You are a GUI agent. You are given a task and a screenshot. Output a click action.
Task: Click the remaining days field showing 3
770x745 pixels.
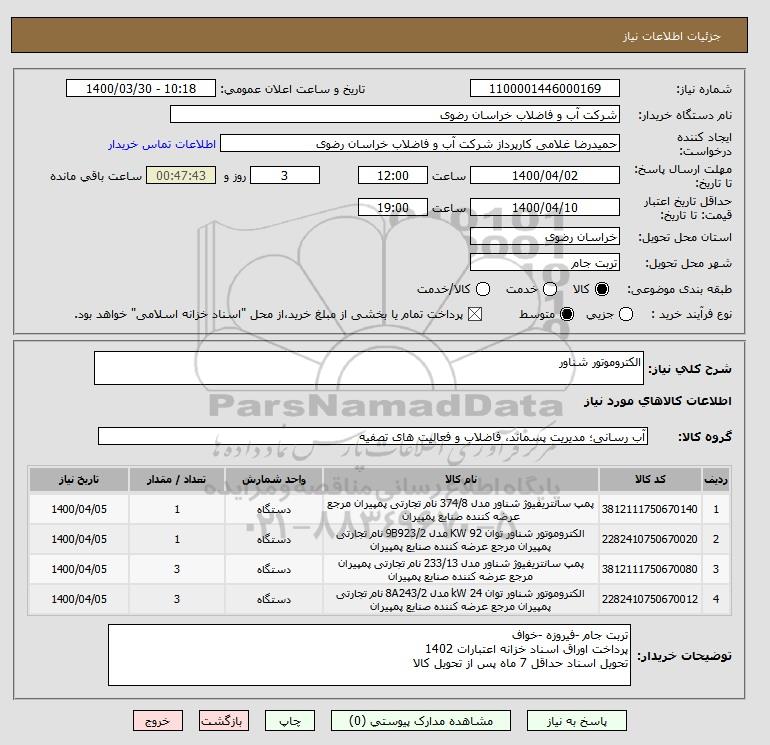(x=285, y=175)
